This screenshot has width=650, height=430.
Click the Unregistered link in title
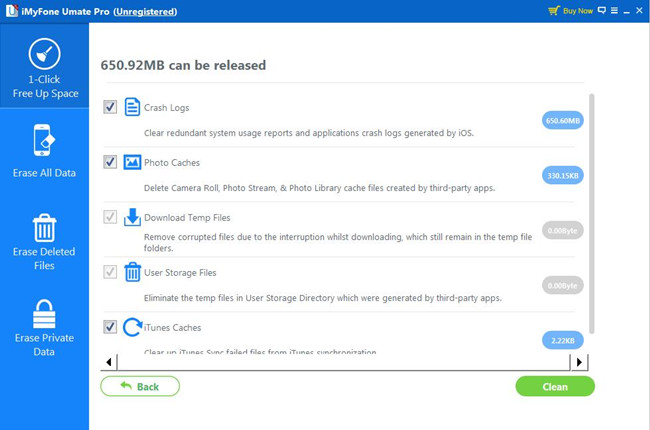(x=145, y=12)
